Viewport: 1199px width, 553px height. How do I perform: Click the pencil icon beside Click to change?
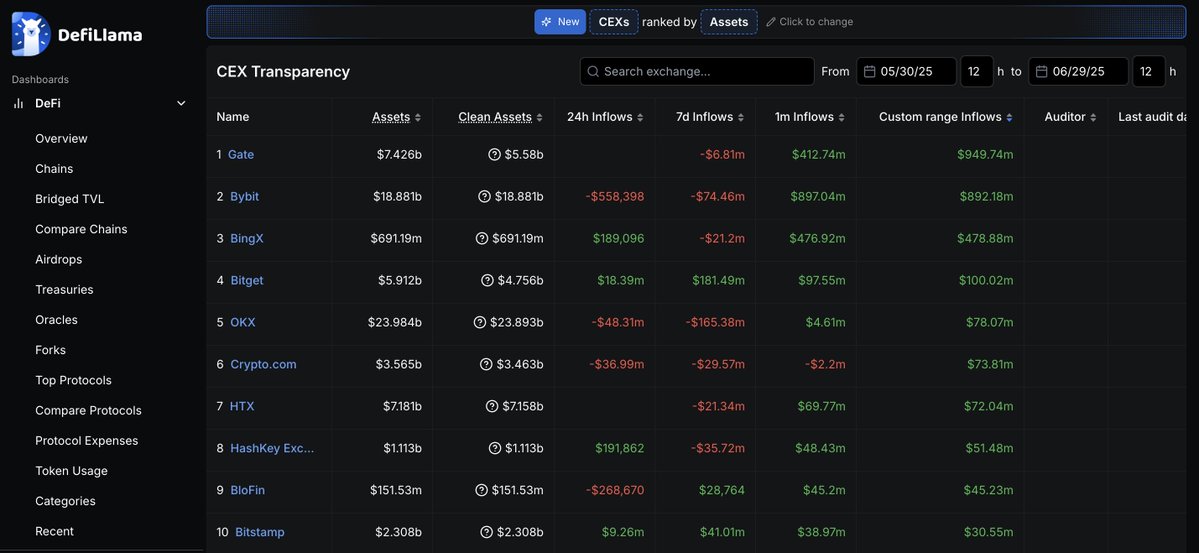click(771, 22)
